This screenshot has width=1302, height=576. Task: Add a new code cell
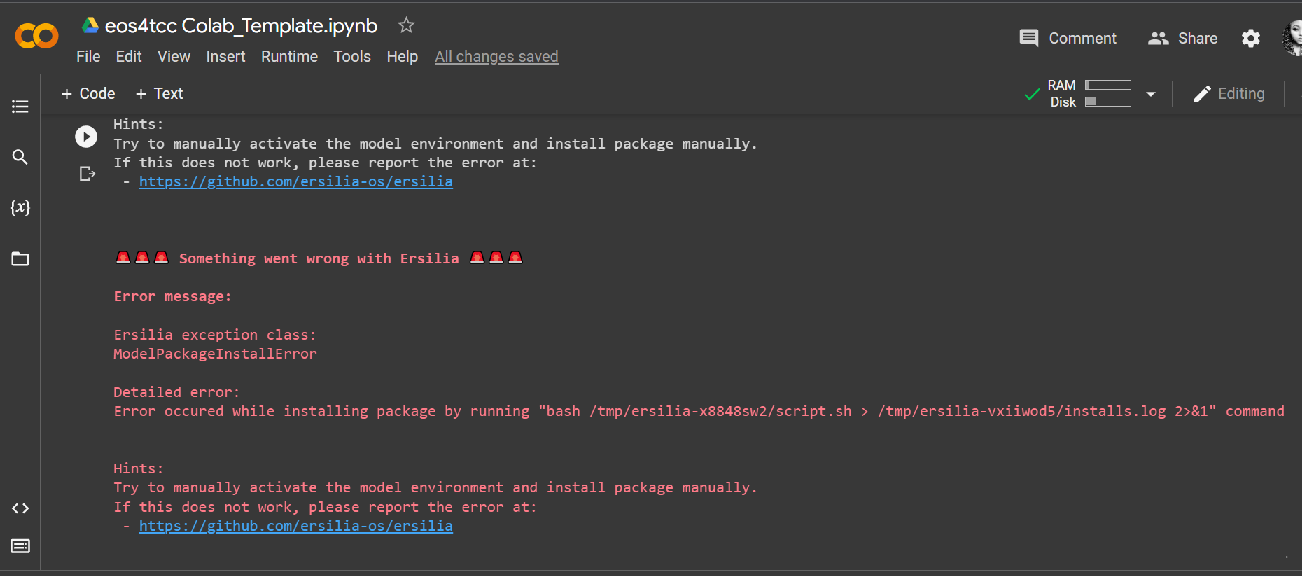coord(88,93)
